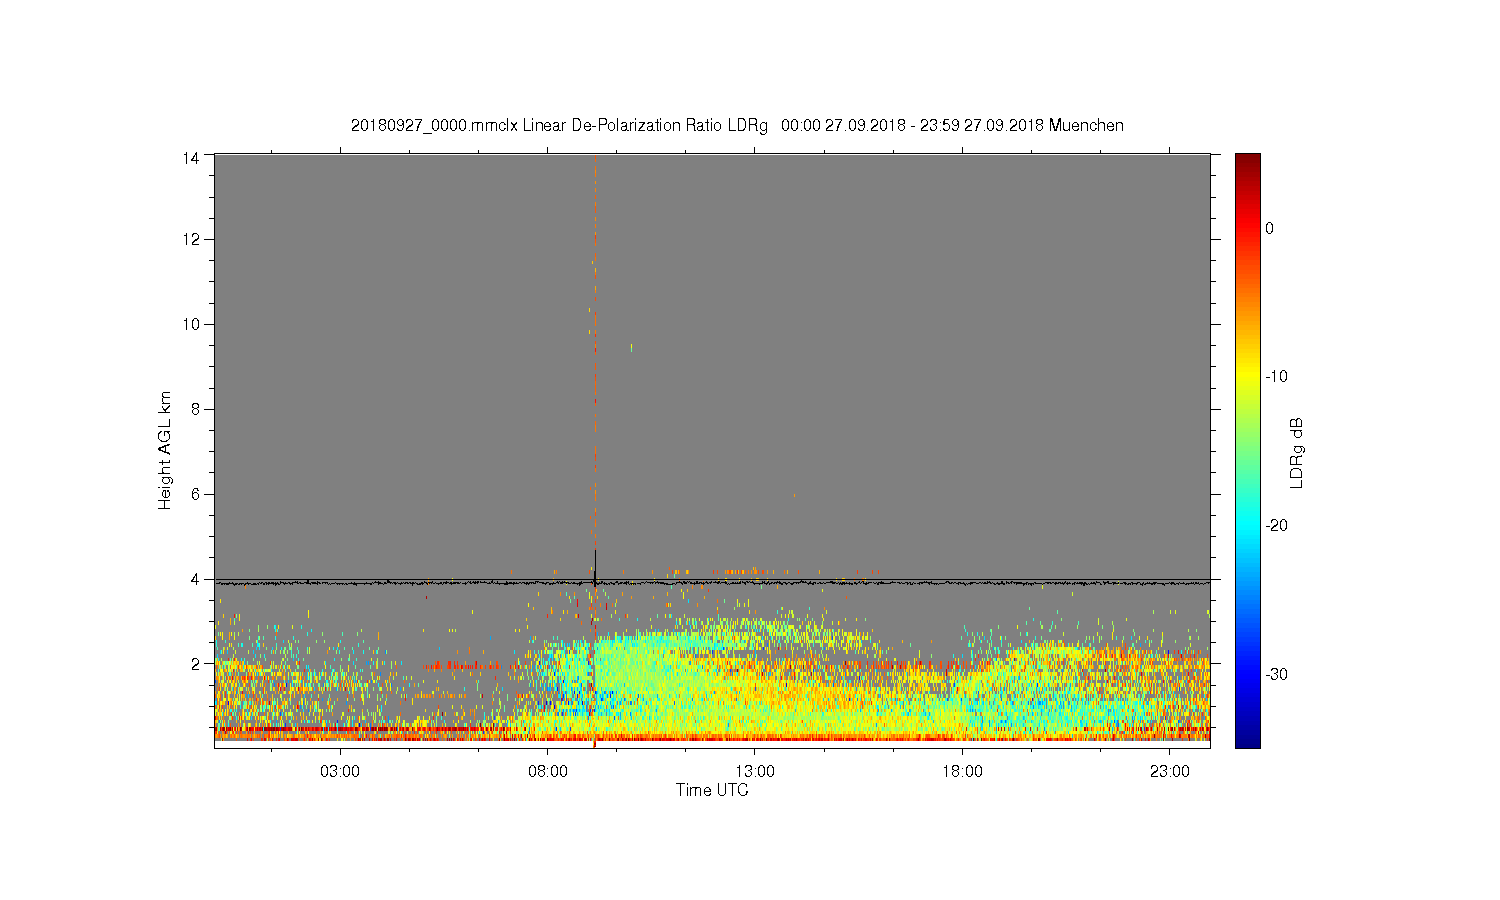The height and width of the screenshot is (900, 1500).
Task: Click the 'Time UTC' x-axis label
Action: [x=712, y=790]
